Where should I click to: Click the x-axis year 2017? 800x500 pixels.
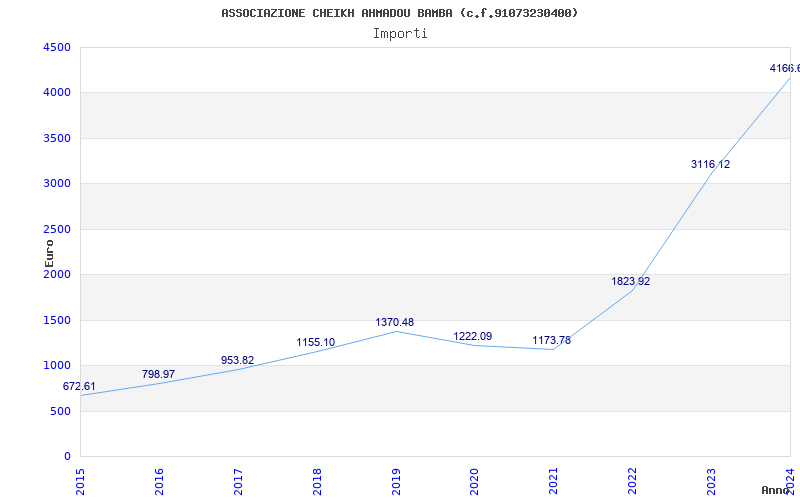[238, 482]
